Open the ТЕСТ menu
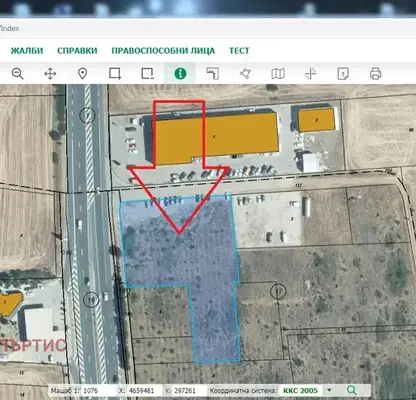 coord(239,51)
